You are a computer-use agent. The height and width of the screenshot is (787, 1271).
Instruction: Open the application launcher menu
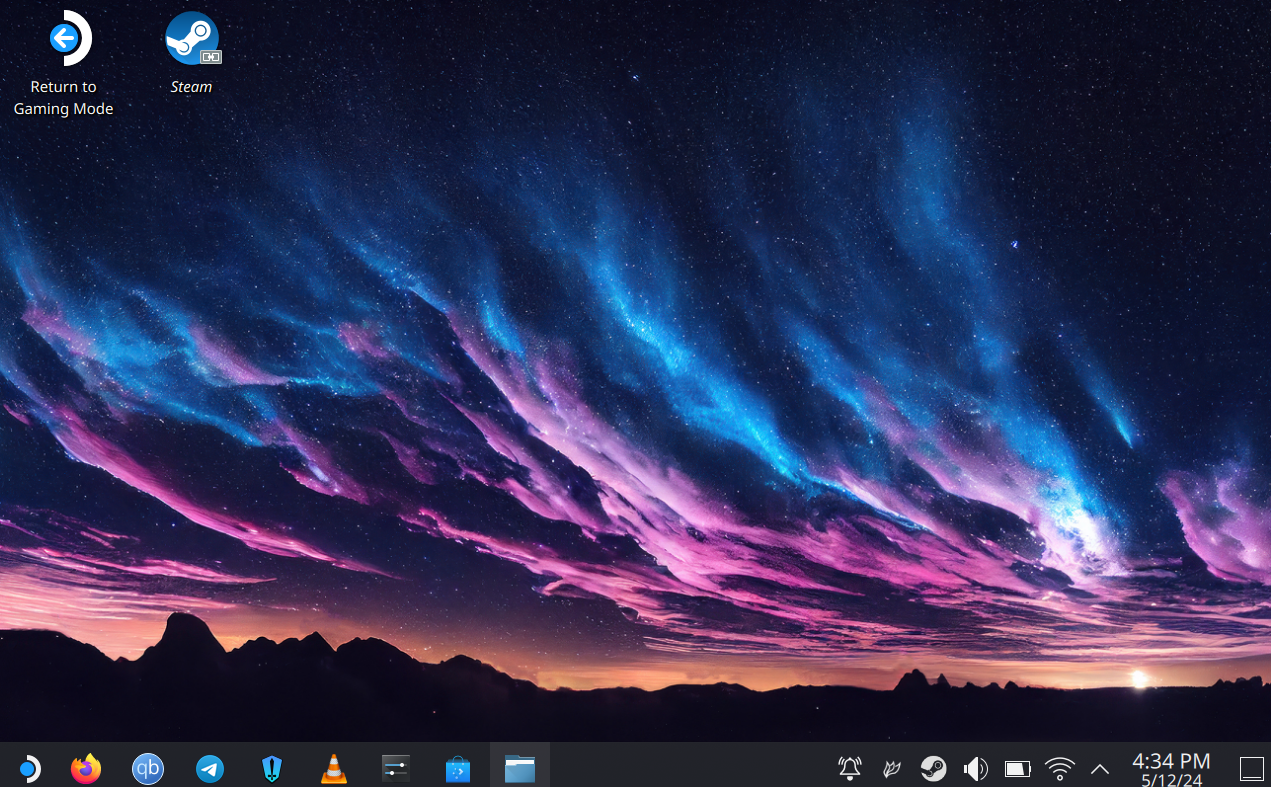click(x=29, y=768)
